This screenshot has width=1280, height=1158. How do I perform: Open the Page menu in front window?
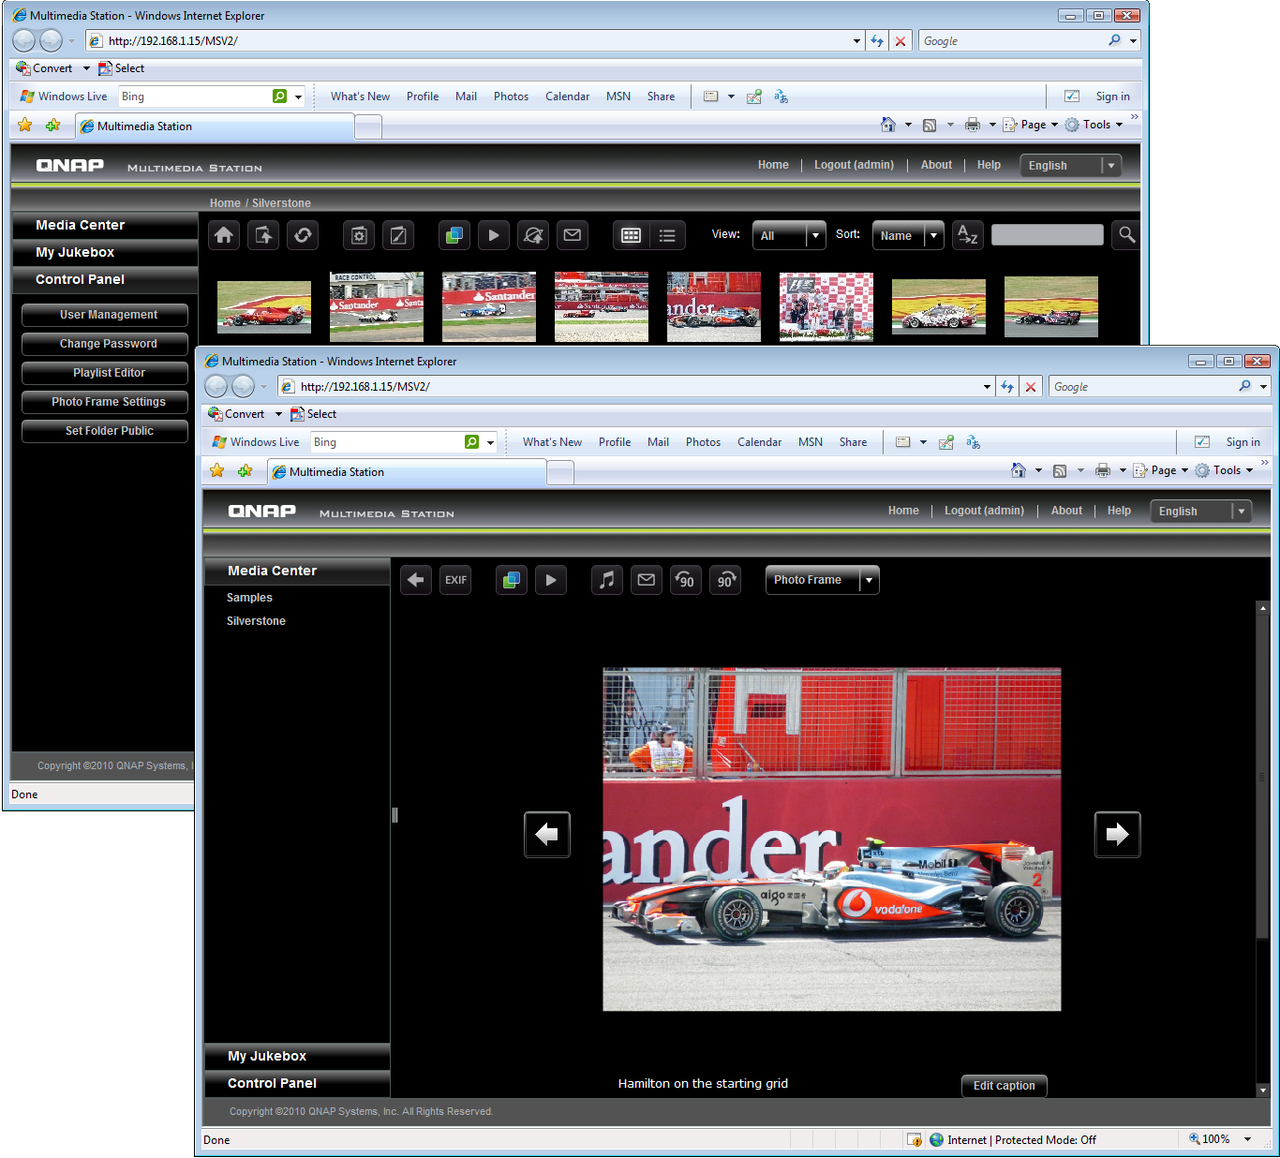1160,470
